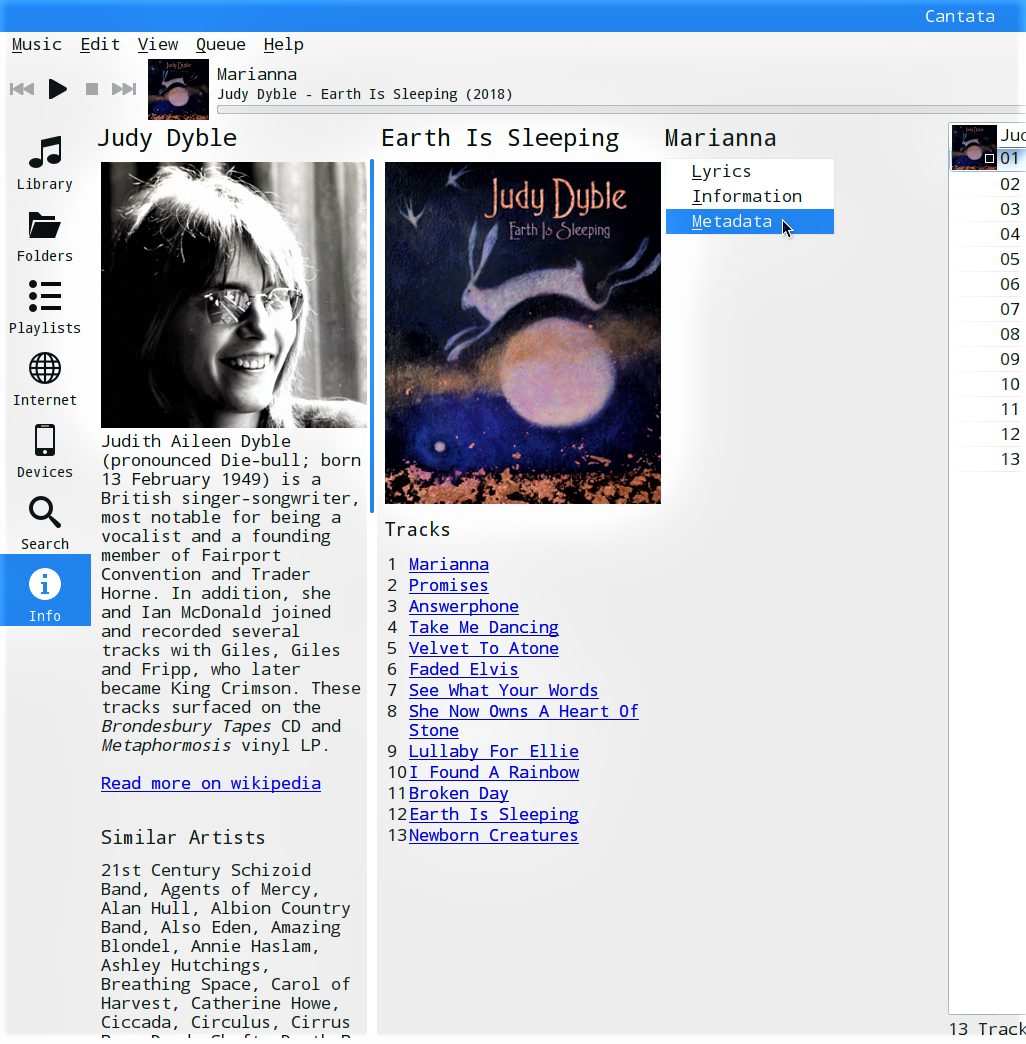Click the Judy Dyble artist photo
The height and width of the screenshot is (1044, 1026).
click(234, 295)
